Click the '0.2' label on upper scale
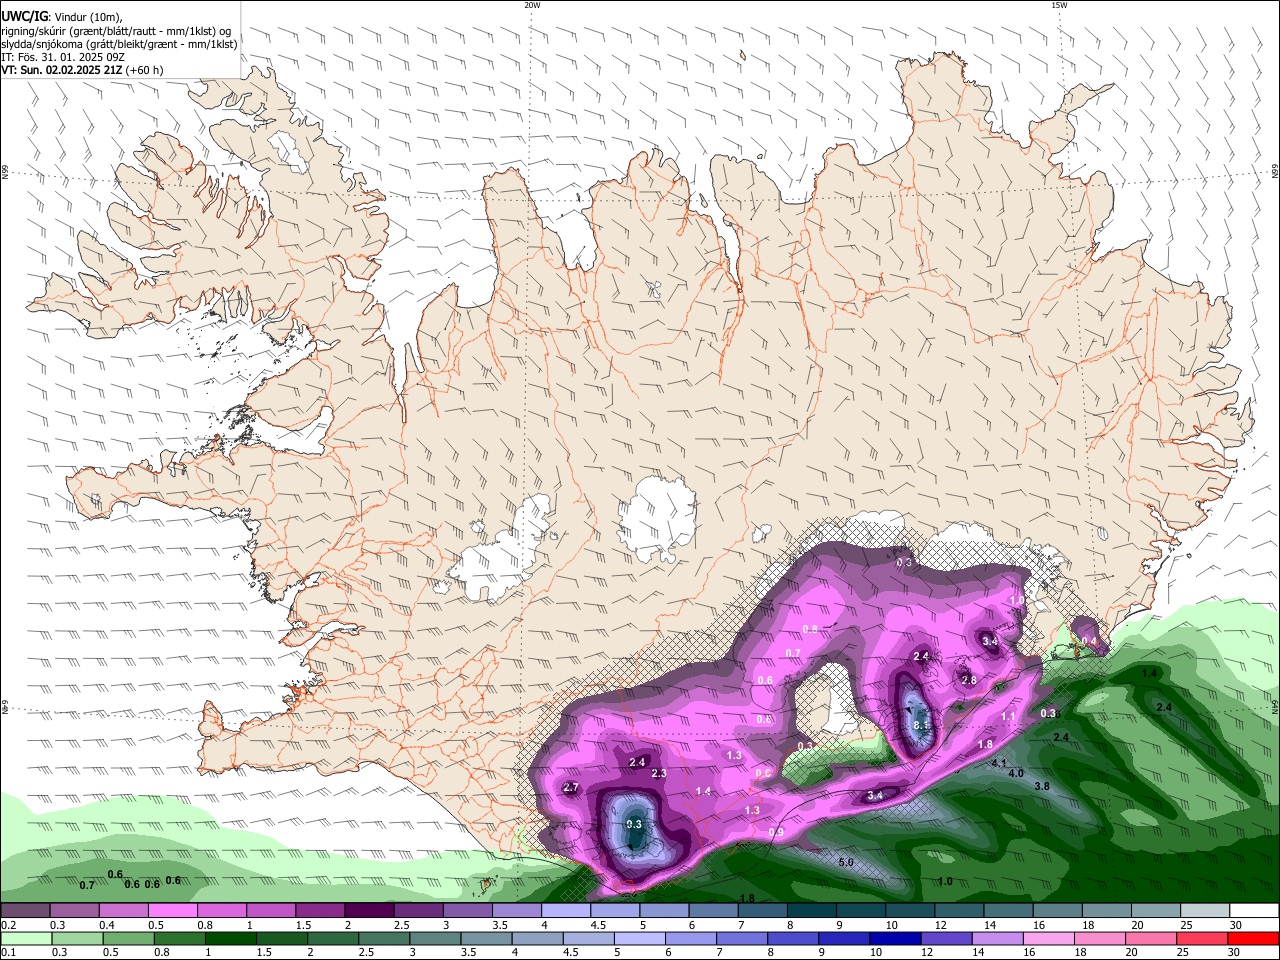1280x960 pixels. (x=8, y=925)
